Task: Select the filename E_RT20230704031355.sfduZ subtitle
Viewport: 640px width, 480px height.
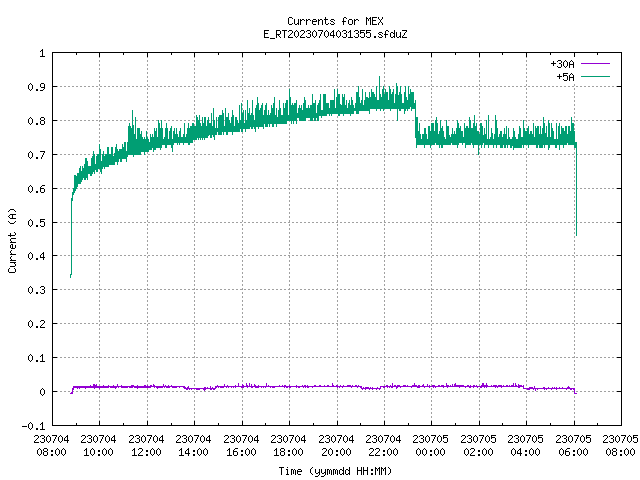Action: (335, 34)
